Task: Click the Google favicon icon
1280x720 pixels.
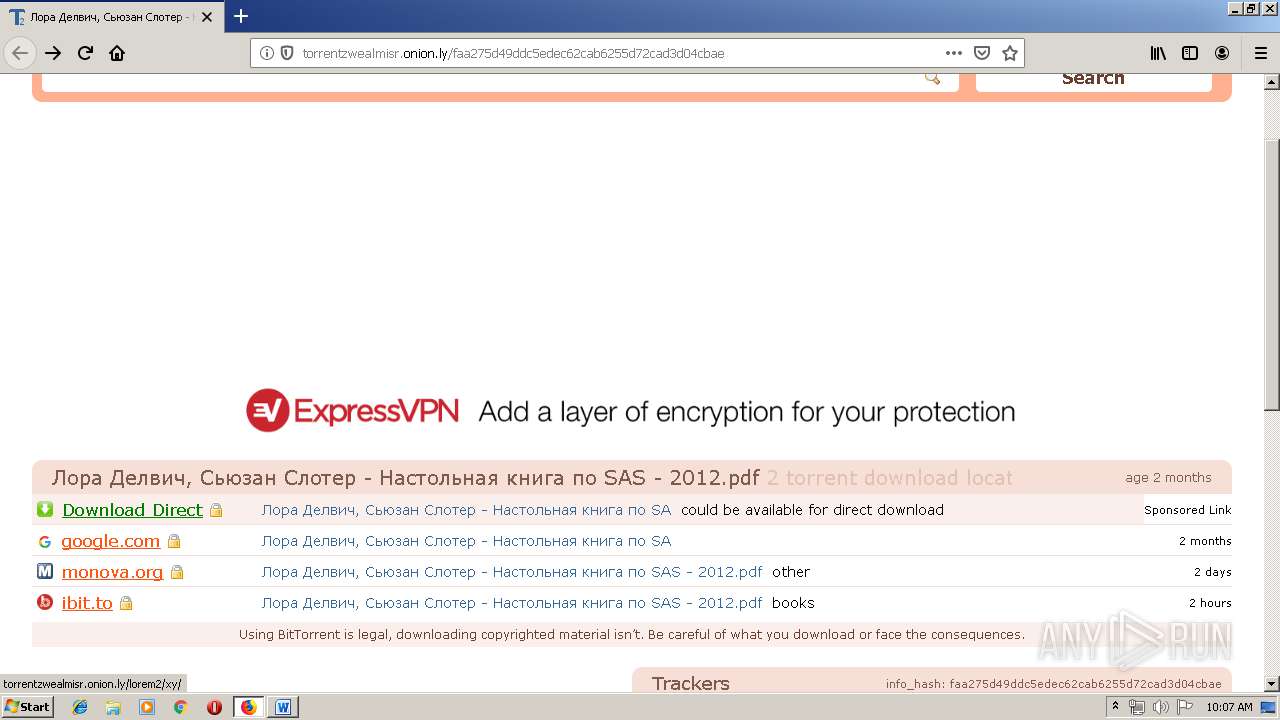Action: pyautogui.click(x=45, y=541)
